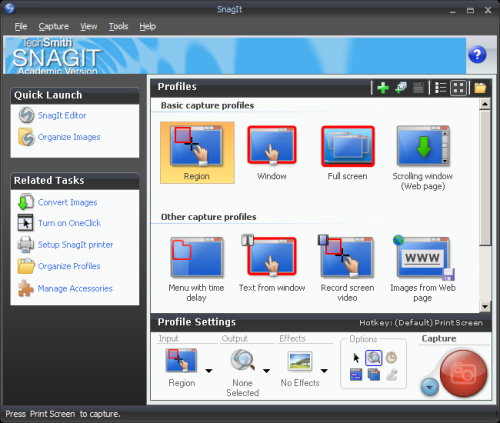Open the Help menu
Screen dimensions: 500x423
(148, 26)
